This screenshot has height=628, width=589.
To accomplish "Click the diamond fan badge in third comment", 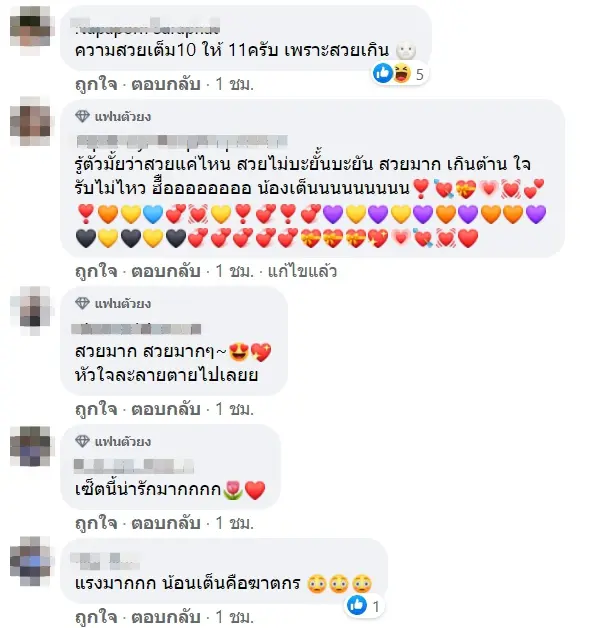I will (x=82, y=304).
